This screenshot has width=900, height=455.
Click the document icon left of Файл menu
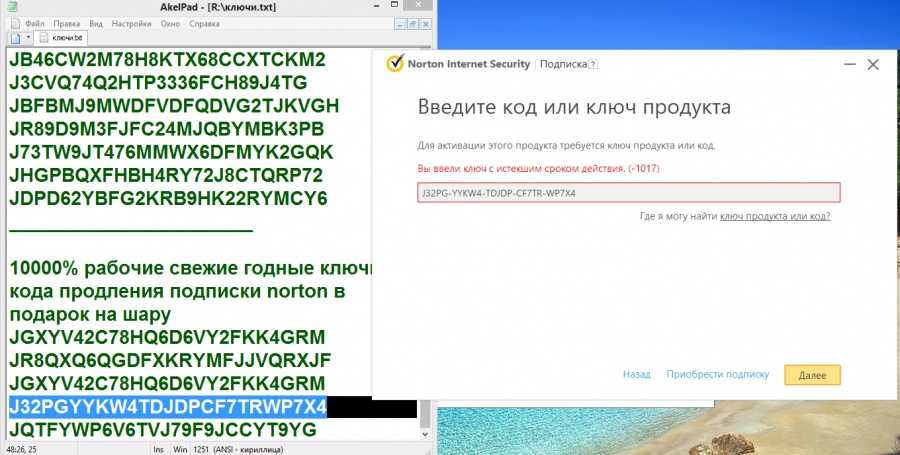click(15, 24)
